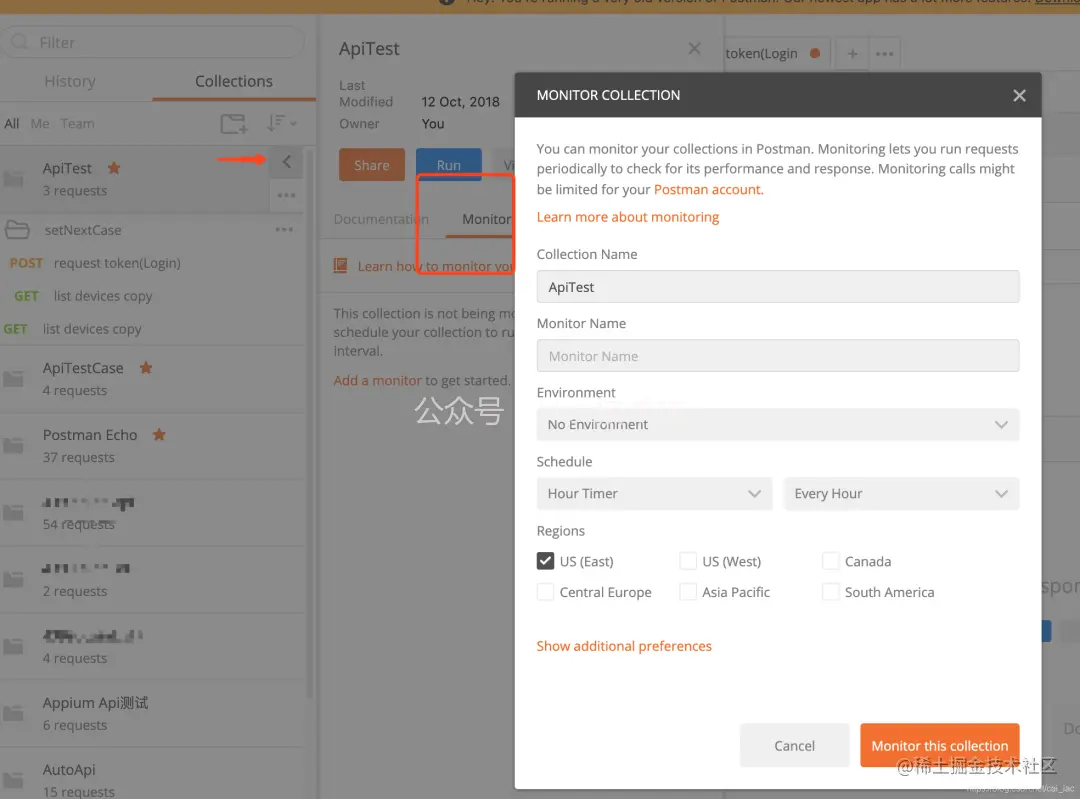This screenshot has width=1080, height=799.
Task: Click the Collection Name field
Action: (x=778, y=287)
